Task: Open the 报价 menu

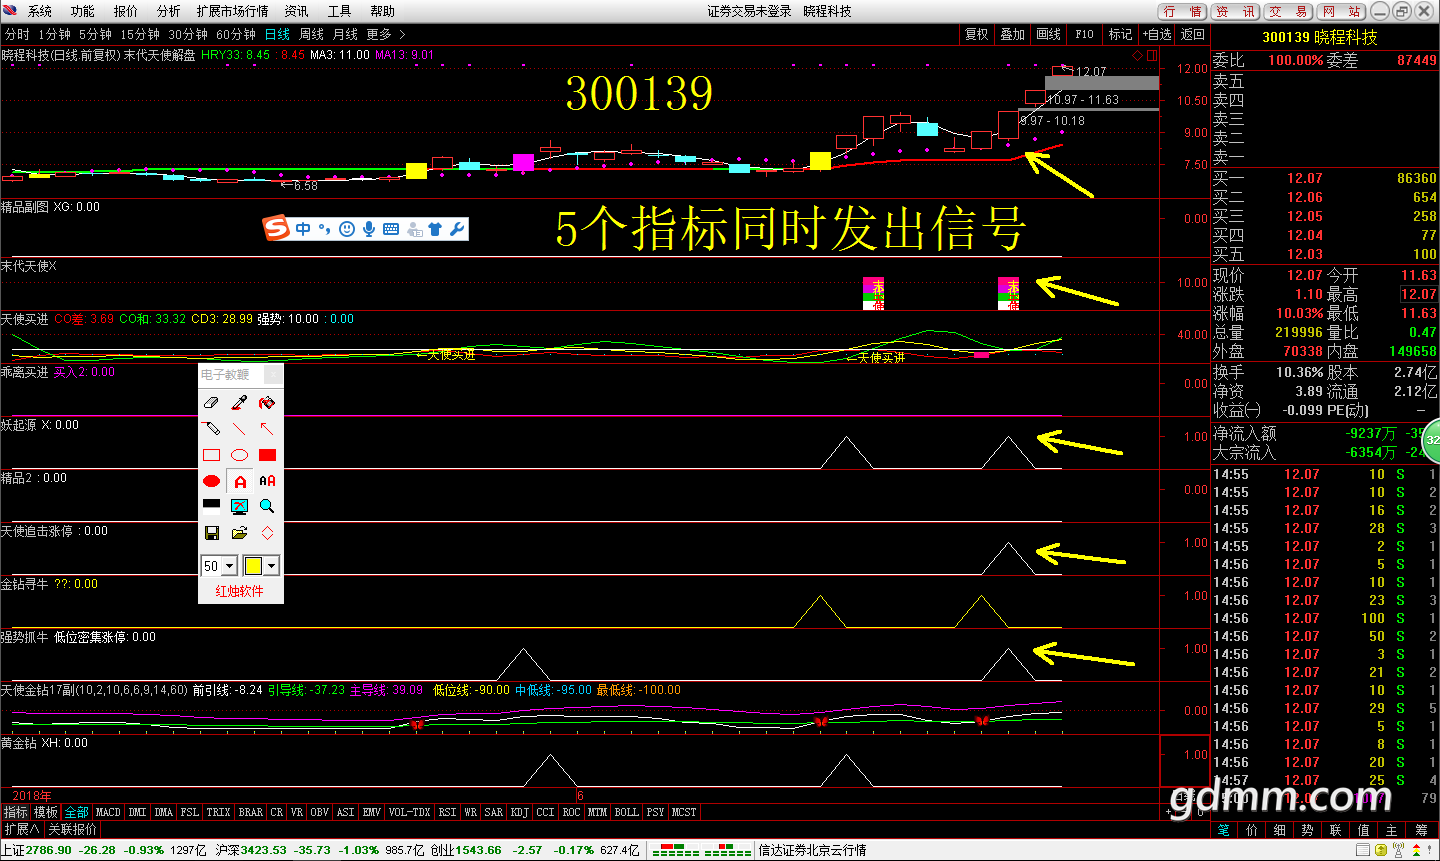Action: pos(125,11)
